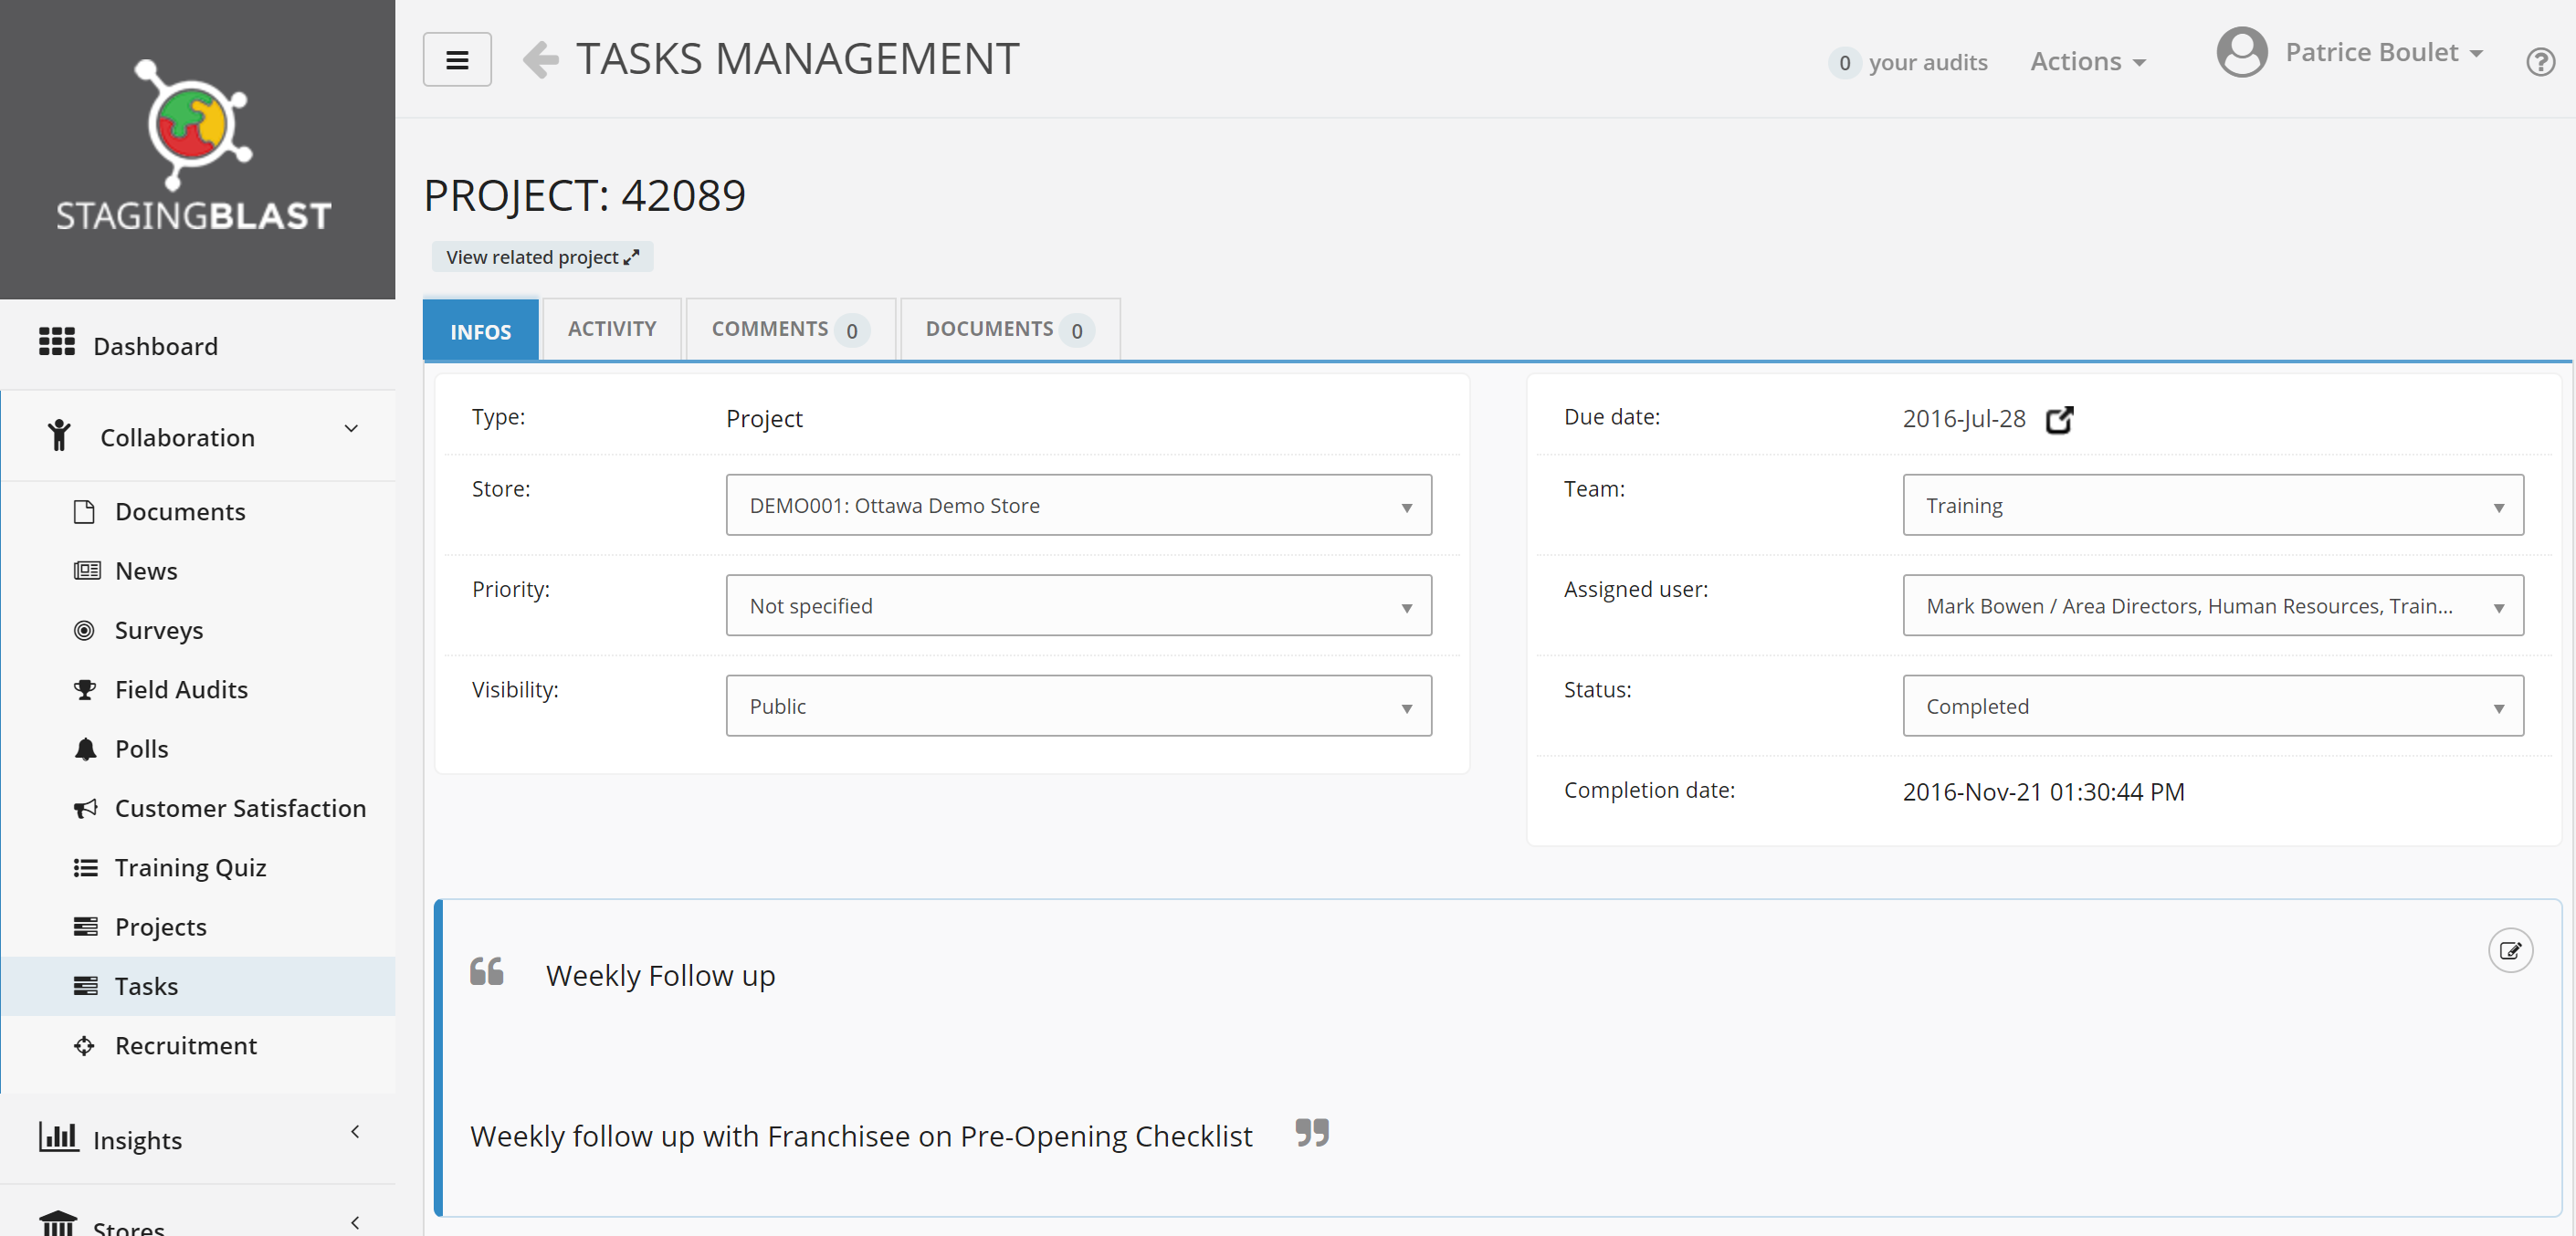Collapse the Collaboration sidebar section

click(x=351, y=429)
